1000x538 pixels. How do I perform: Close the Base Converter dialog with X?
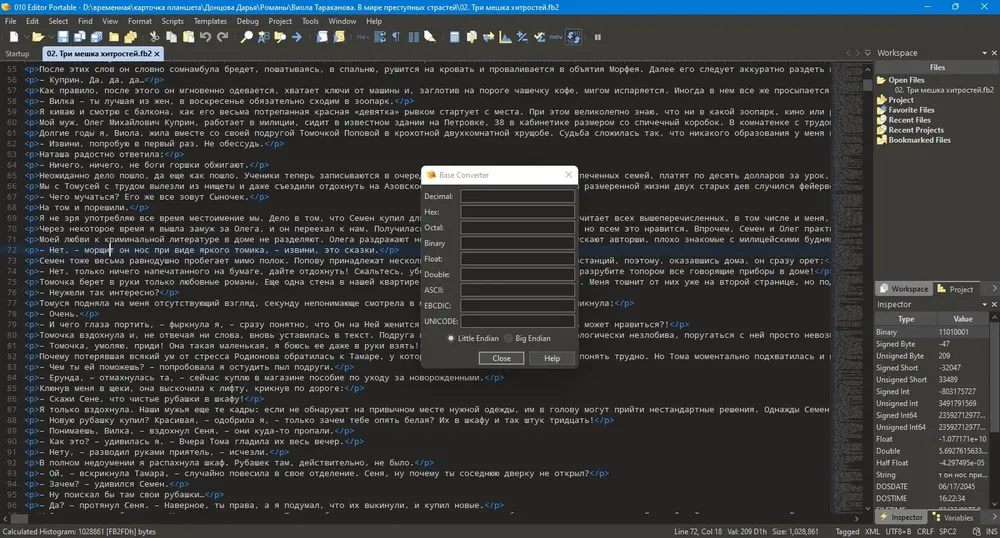568,175
